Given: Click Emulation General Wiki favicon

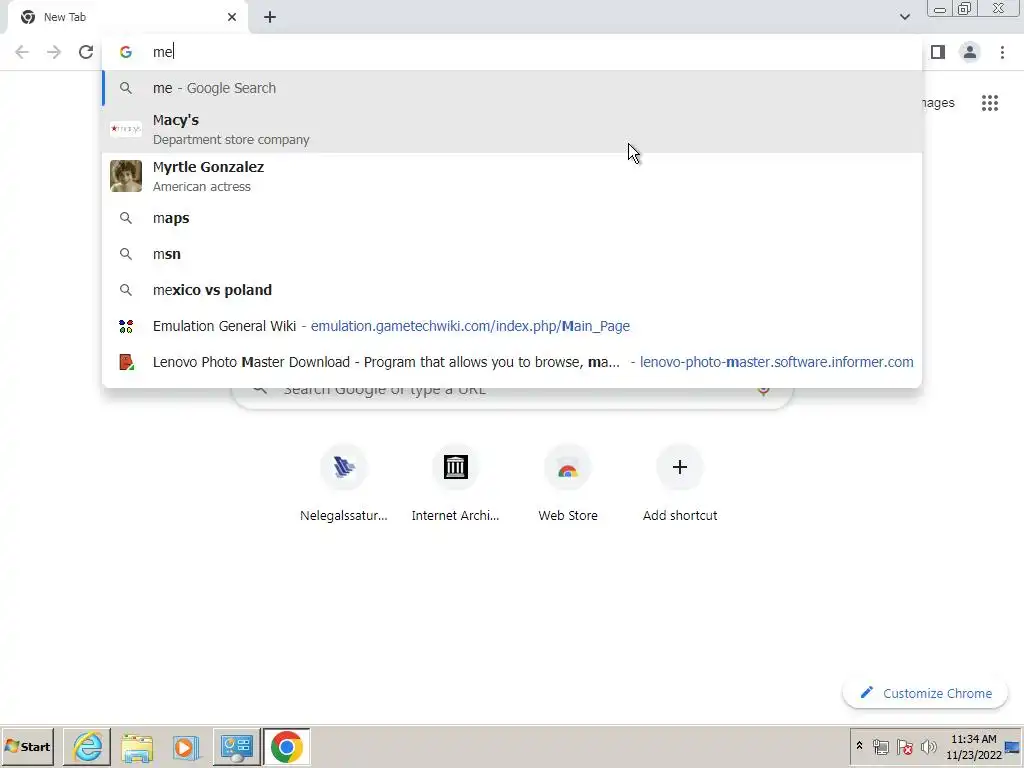Looking at the screenshot, I should pyautogui.click(x=126, y=326).
